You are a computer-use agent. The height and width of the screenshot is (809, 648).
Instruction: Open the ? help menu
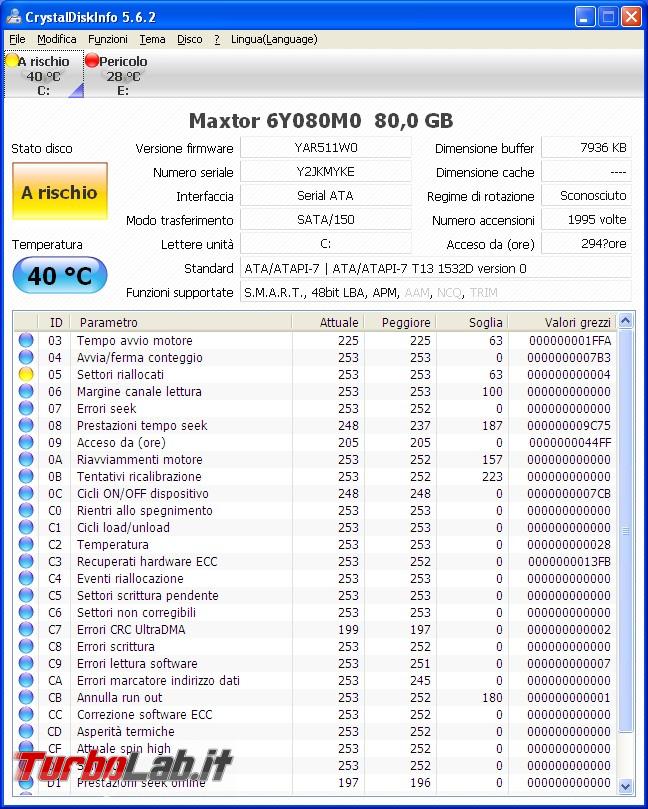point(217,39)
